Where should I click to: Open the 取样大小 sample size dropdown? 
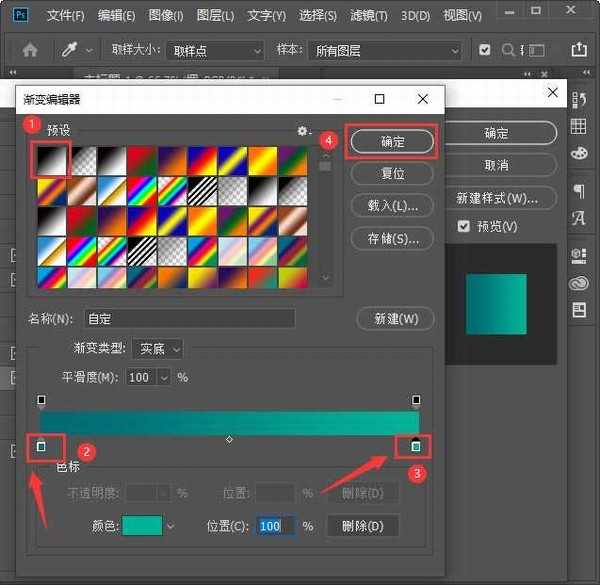pos(215,50)
